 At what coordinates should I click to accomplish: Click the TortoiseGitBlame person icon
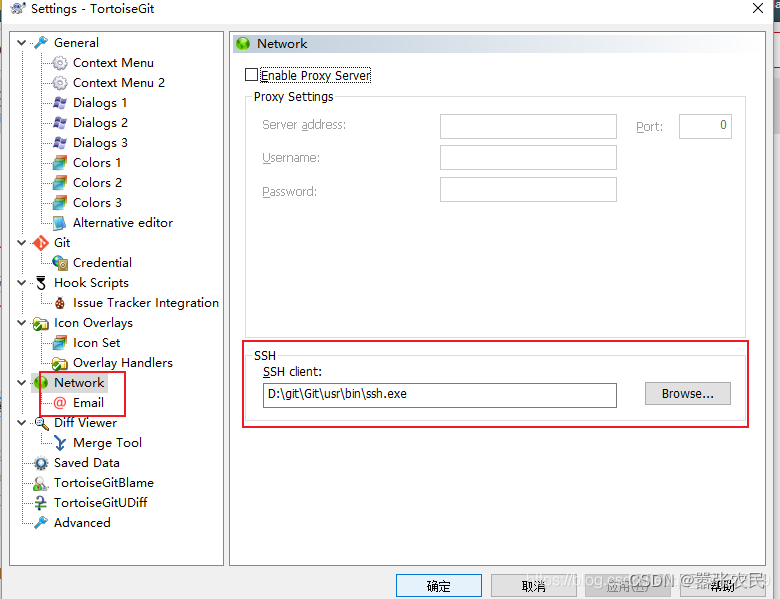tap(40, 483)
